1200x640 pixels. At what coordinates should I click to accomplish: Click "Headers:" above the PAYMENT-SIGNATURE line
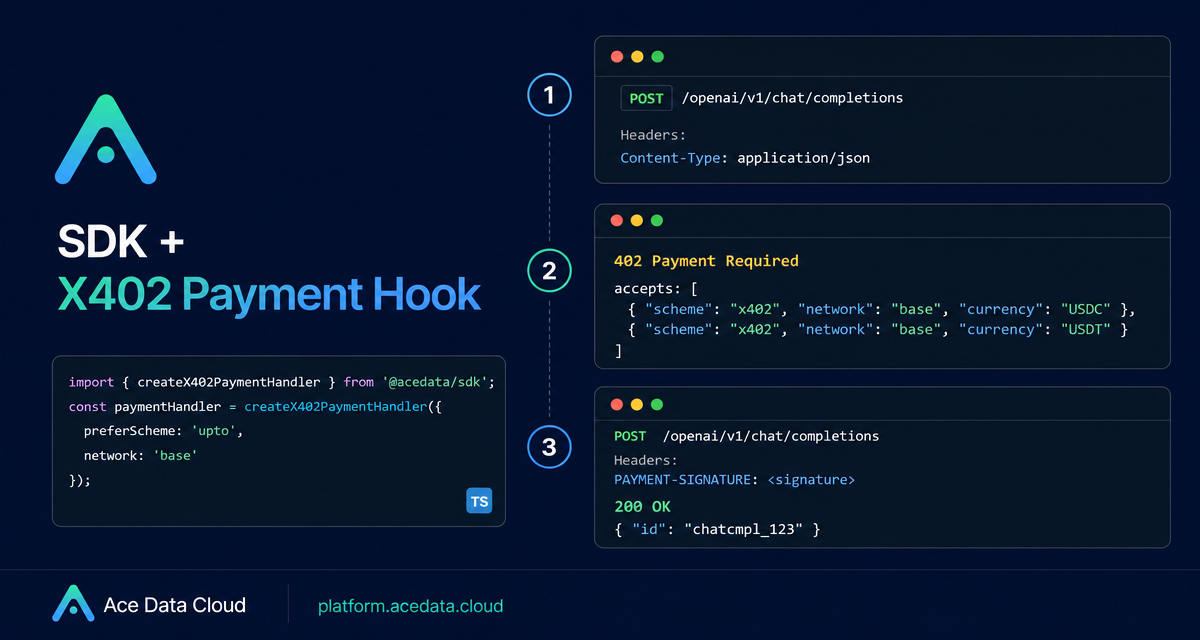(x=646, y=461)
